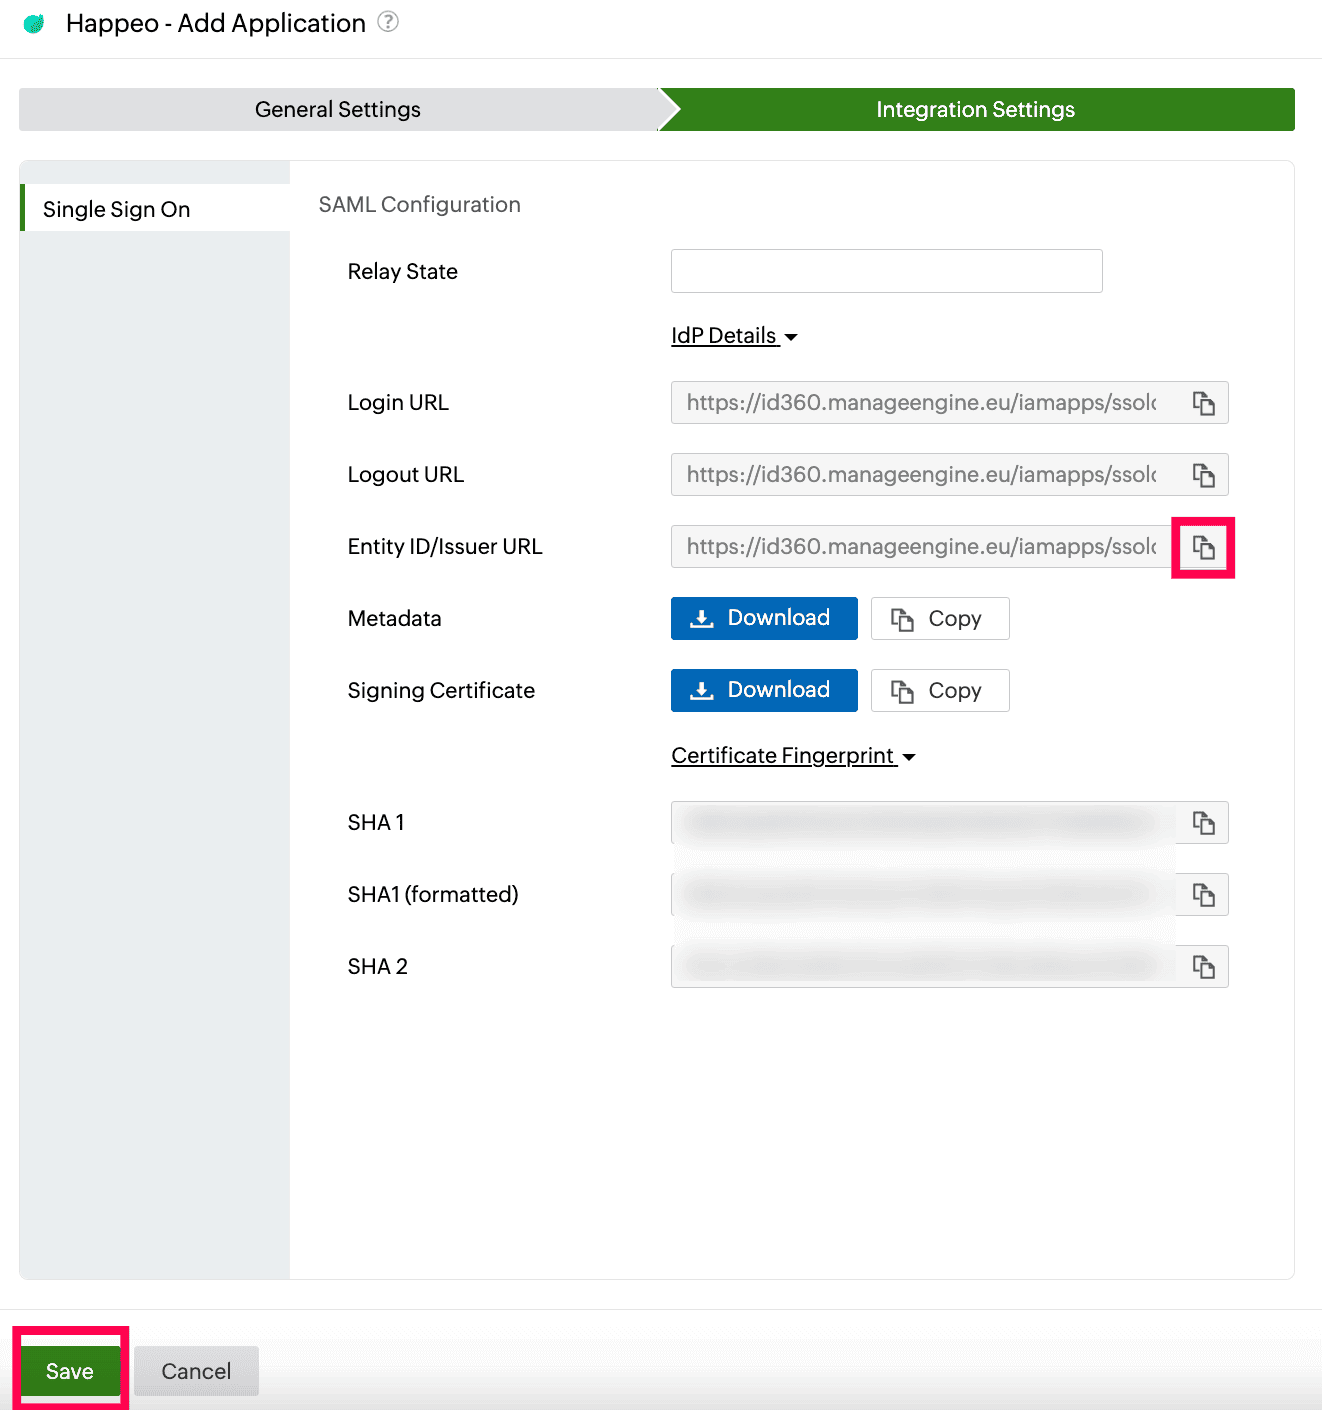
Task: Focus the Relay State input field
Action: click(887, 271)
